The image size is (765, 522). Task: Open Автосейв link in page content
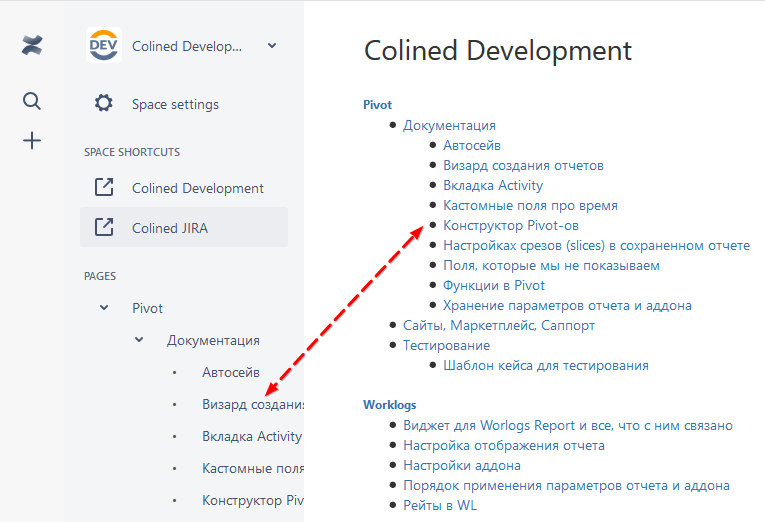[471, 145]
